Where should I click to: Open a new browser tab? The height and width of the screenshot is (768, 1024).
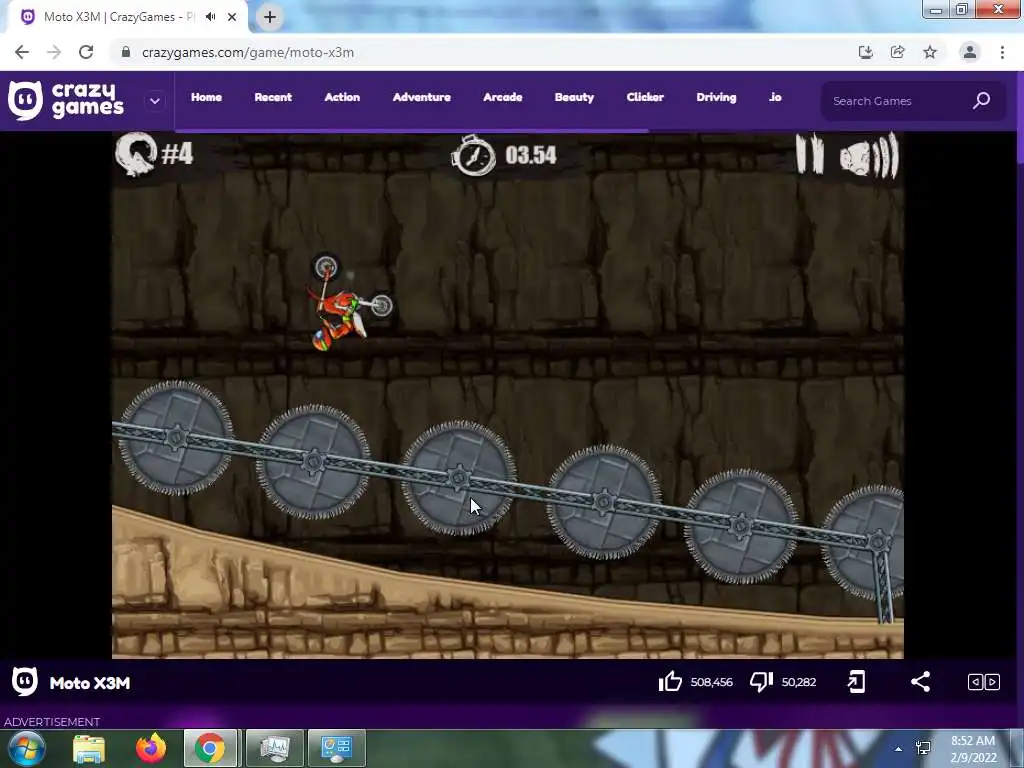coord(270,17)
